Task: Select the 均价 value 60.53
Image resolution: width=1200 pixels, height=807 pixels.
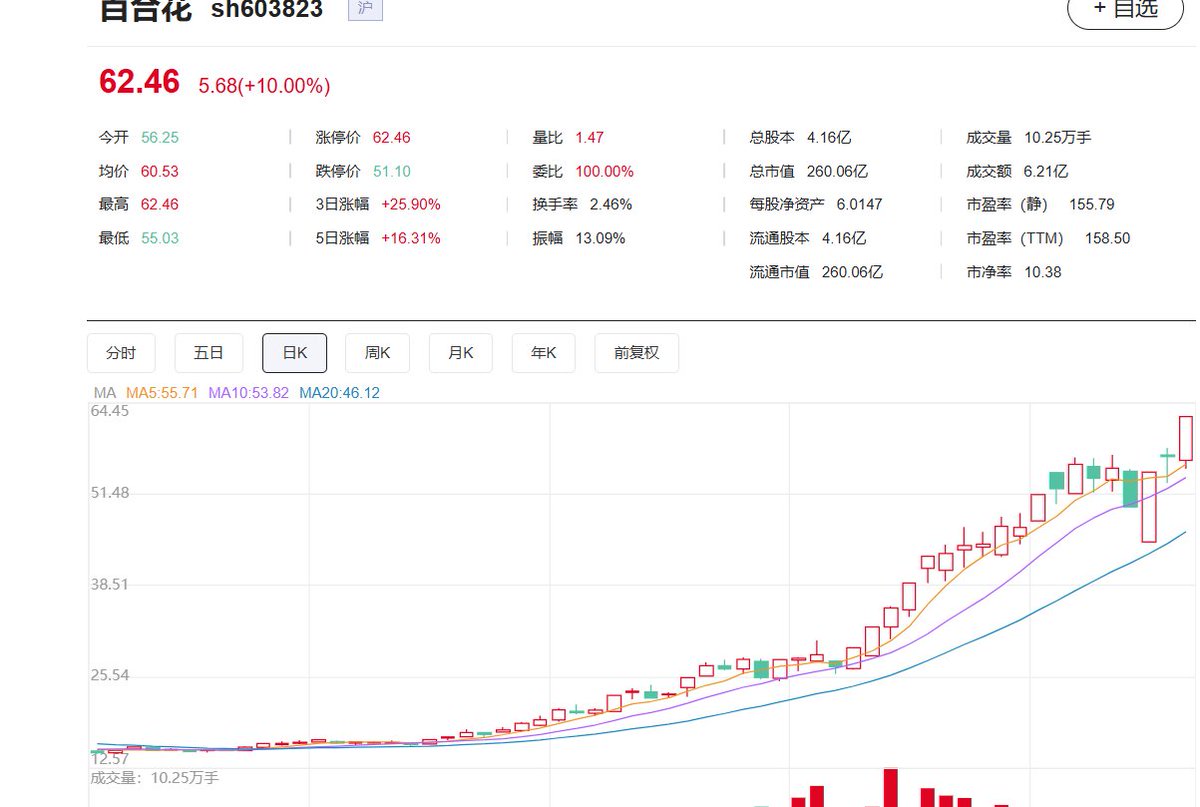Action: click(x=160, y=171)
